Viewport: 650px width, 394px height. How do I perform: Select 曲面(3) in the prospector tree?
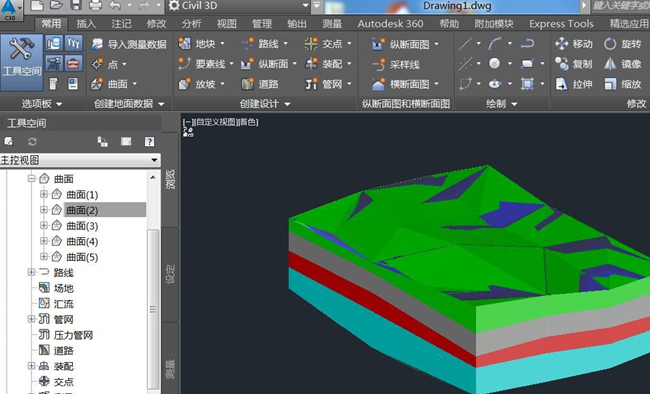click(x=82, y=226)
